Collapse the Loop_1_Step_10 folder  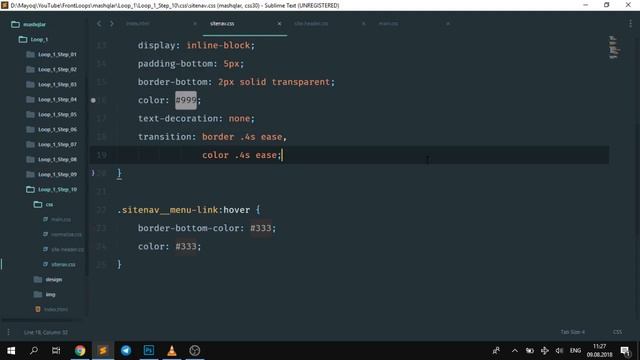51,189
